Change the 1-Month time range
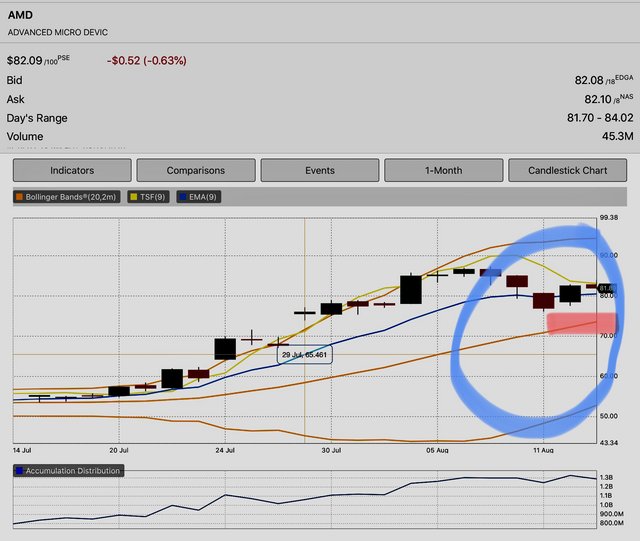Screen dimensions: 640x541 point(444,170)
